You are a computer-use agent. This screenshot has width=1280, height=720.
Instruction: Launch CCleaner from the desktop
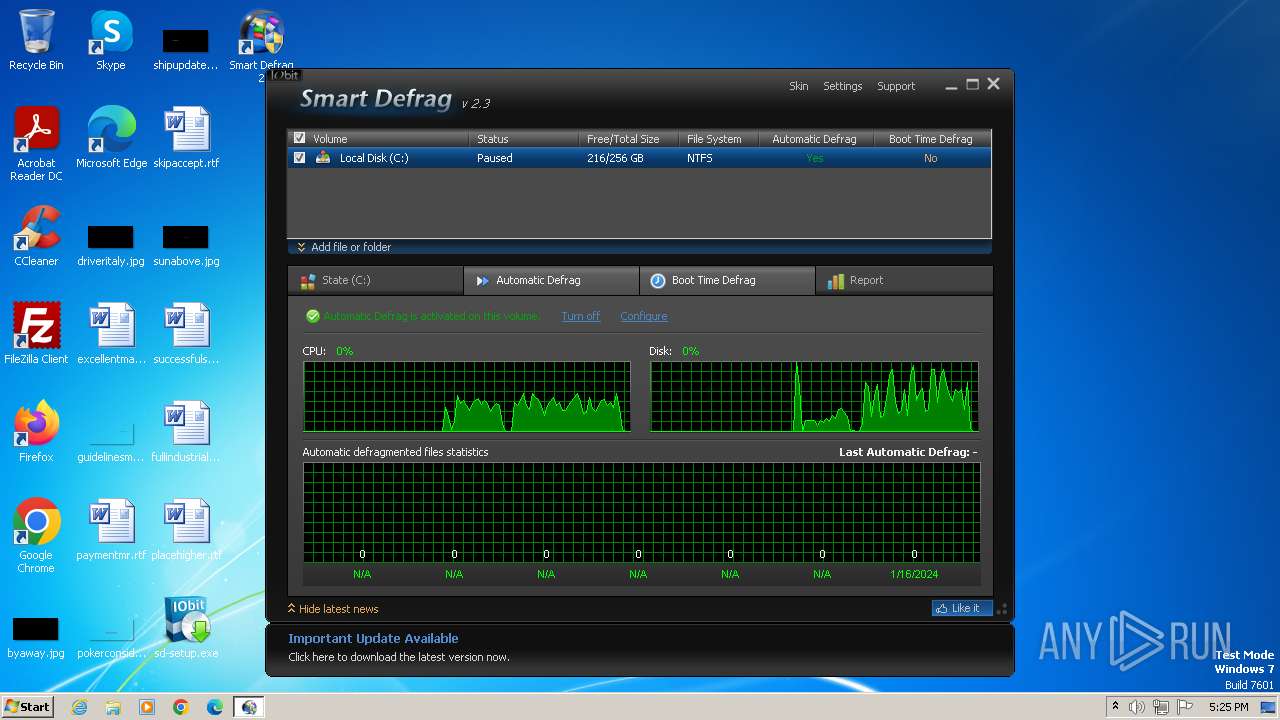tap(36, 236)
